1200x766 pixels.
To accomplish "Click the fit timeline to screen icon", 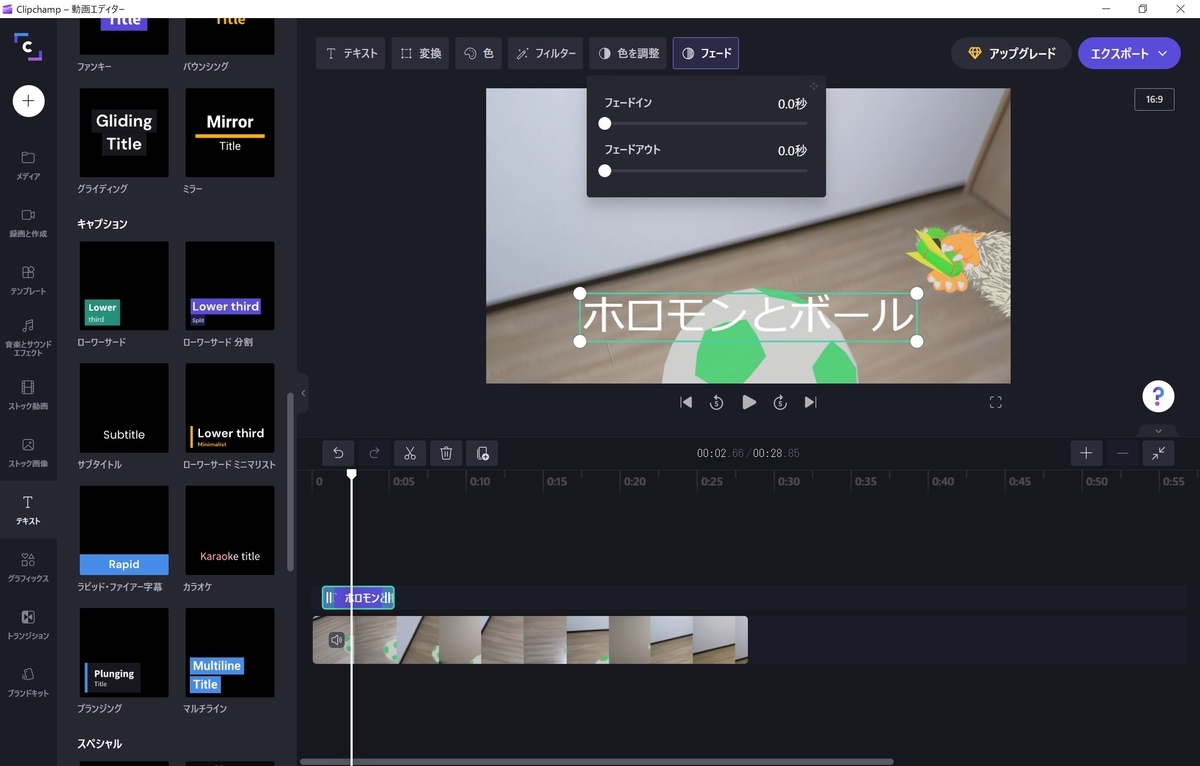I will point(1158,453).
